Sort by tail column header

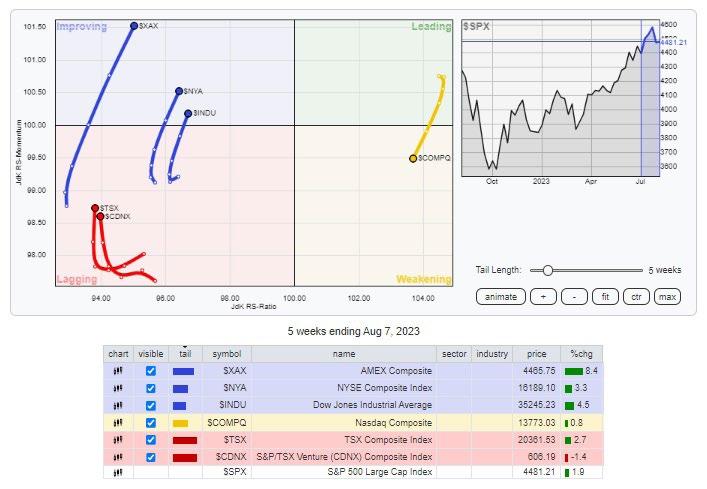[185, 354]
